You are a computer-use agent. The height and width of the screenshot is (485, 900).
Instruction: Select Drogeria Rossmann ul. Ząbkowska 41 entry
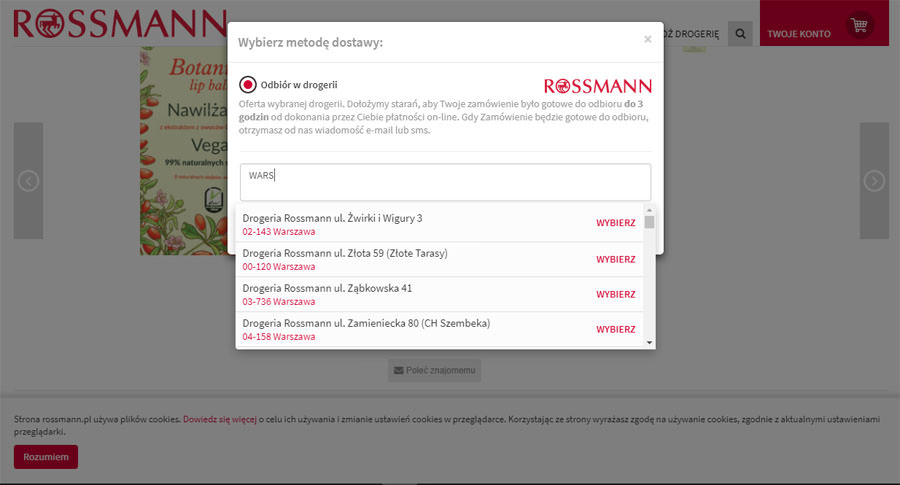(x=327, y=288)
